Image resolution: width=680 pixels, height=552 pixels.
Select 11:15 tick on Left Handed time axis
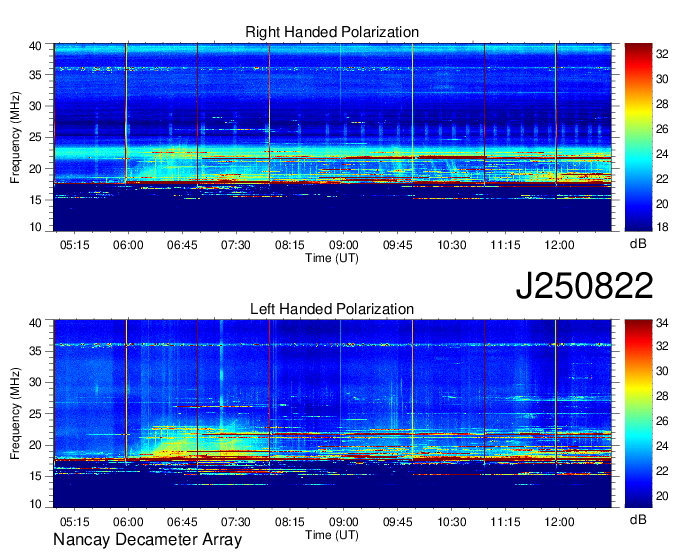[x=505, y=522]
